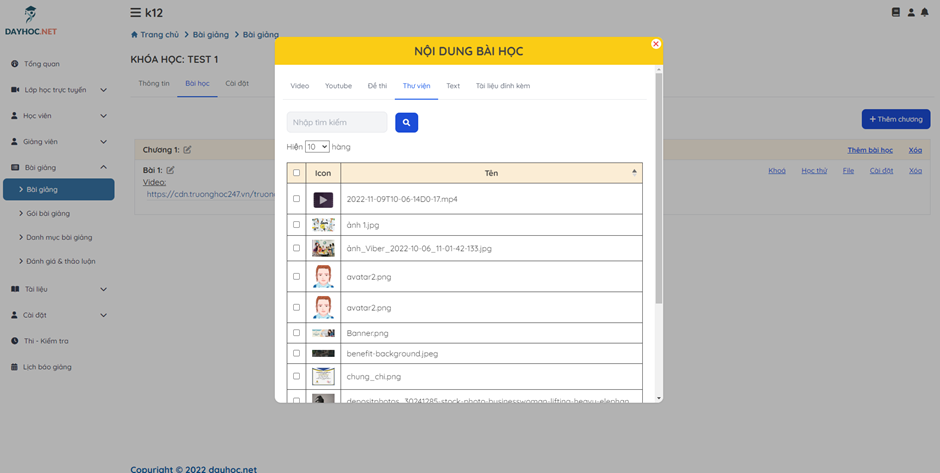
Task: Open the notifications bell icon
Action: (x=925, y=13)
